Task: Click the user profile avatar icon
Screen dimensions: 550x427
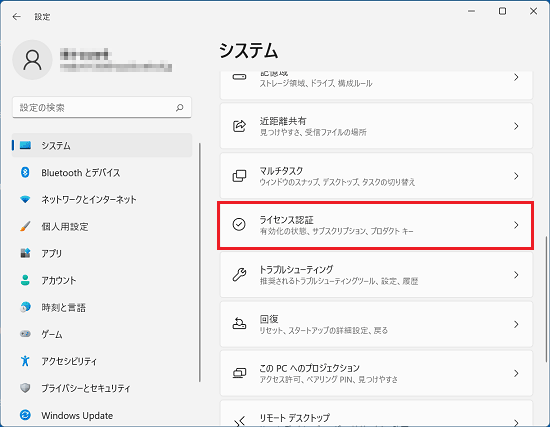Action: pos(32,60)
